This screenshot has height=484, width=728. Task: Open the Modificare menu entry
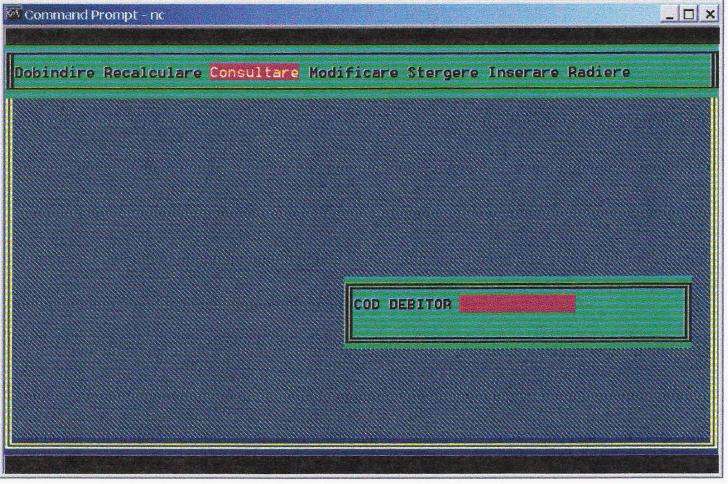point(353,72)
